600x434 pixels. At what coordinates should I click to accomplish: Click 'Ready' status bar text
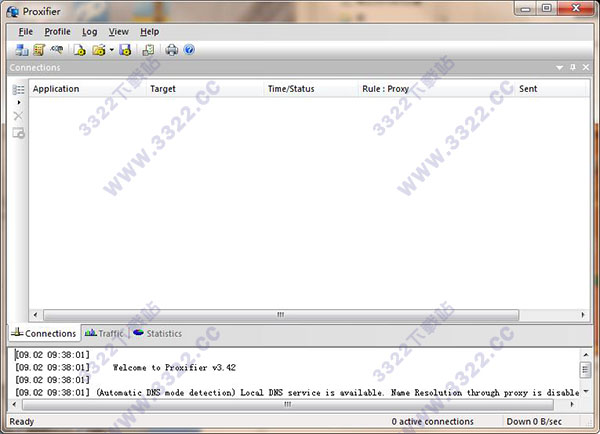click(x=22, y=421)
